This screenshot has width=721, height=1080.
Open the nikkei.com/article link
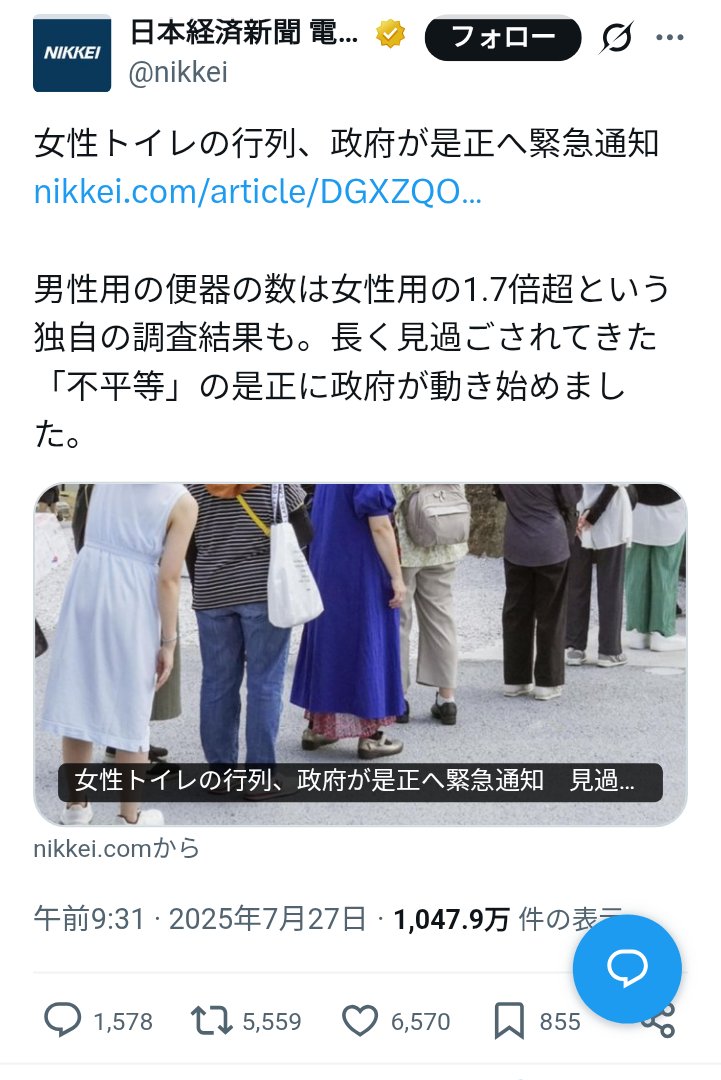click(x=258, y=191)
